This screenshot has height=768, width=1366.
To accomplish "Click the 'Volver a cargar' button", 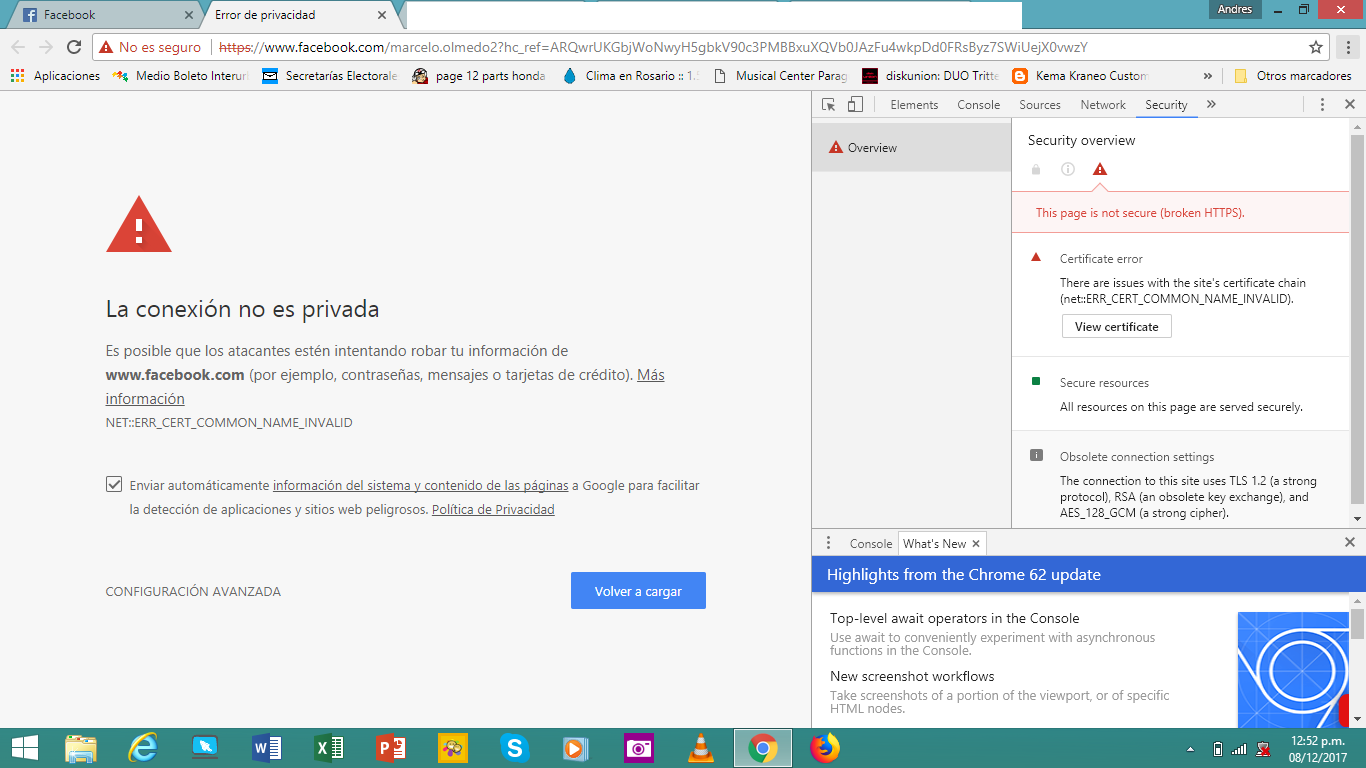I will (638, 591).
